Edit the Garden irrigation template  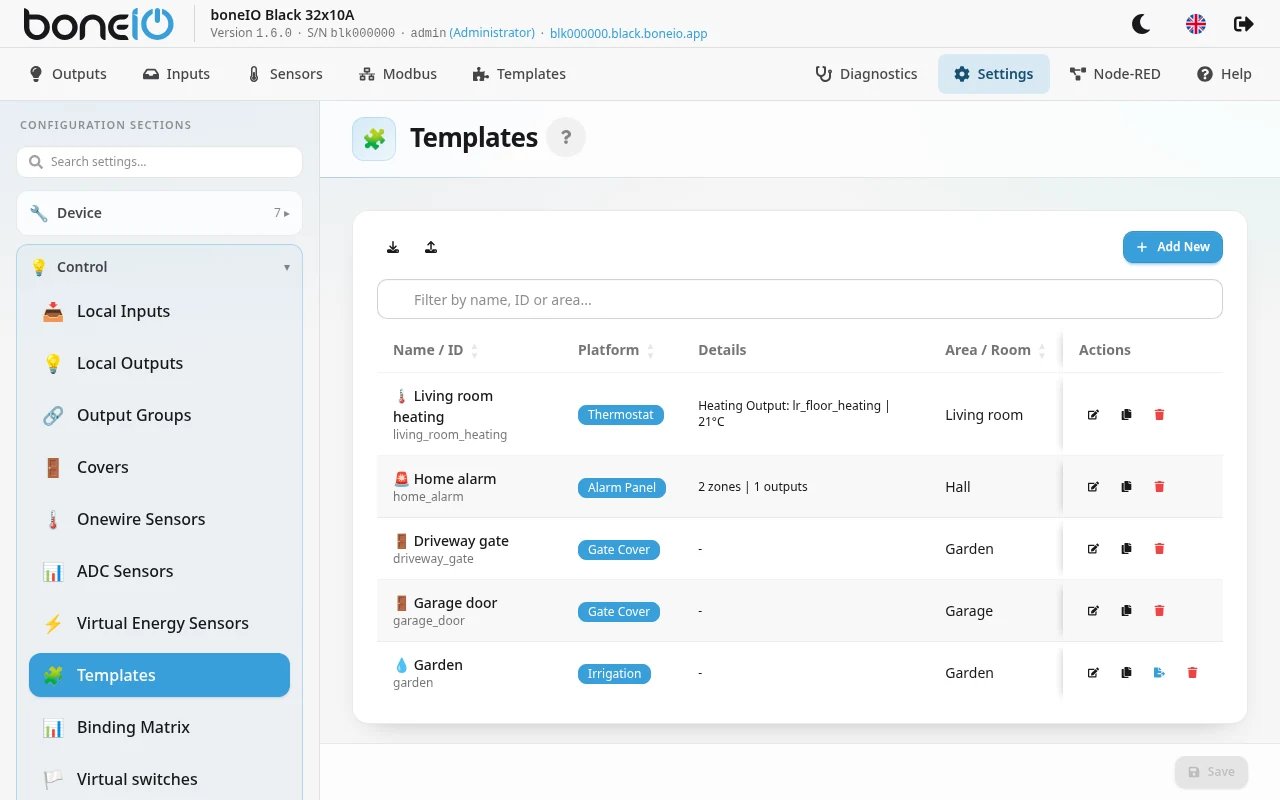pyautogui.click(x=1093, y=673)
